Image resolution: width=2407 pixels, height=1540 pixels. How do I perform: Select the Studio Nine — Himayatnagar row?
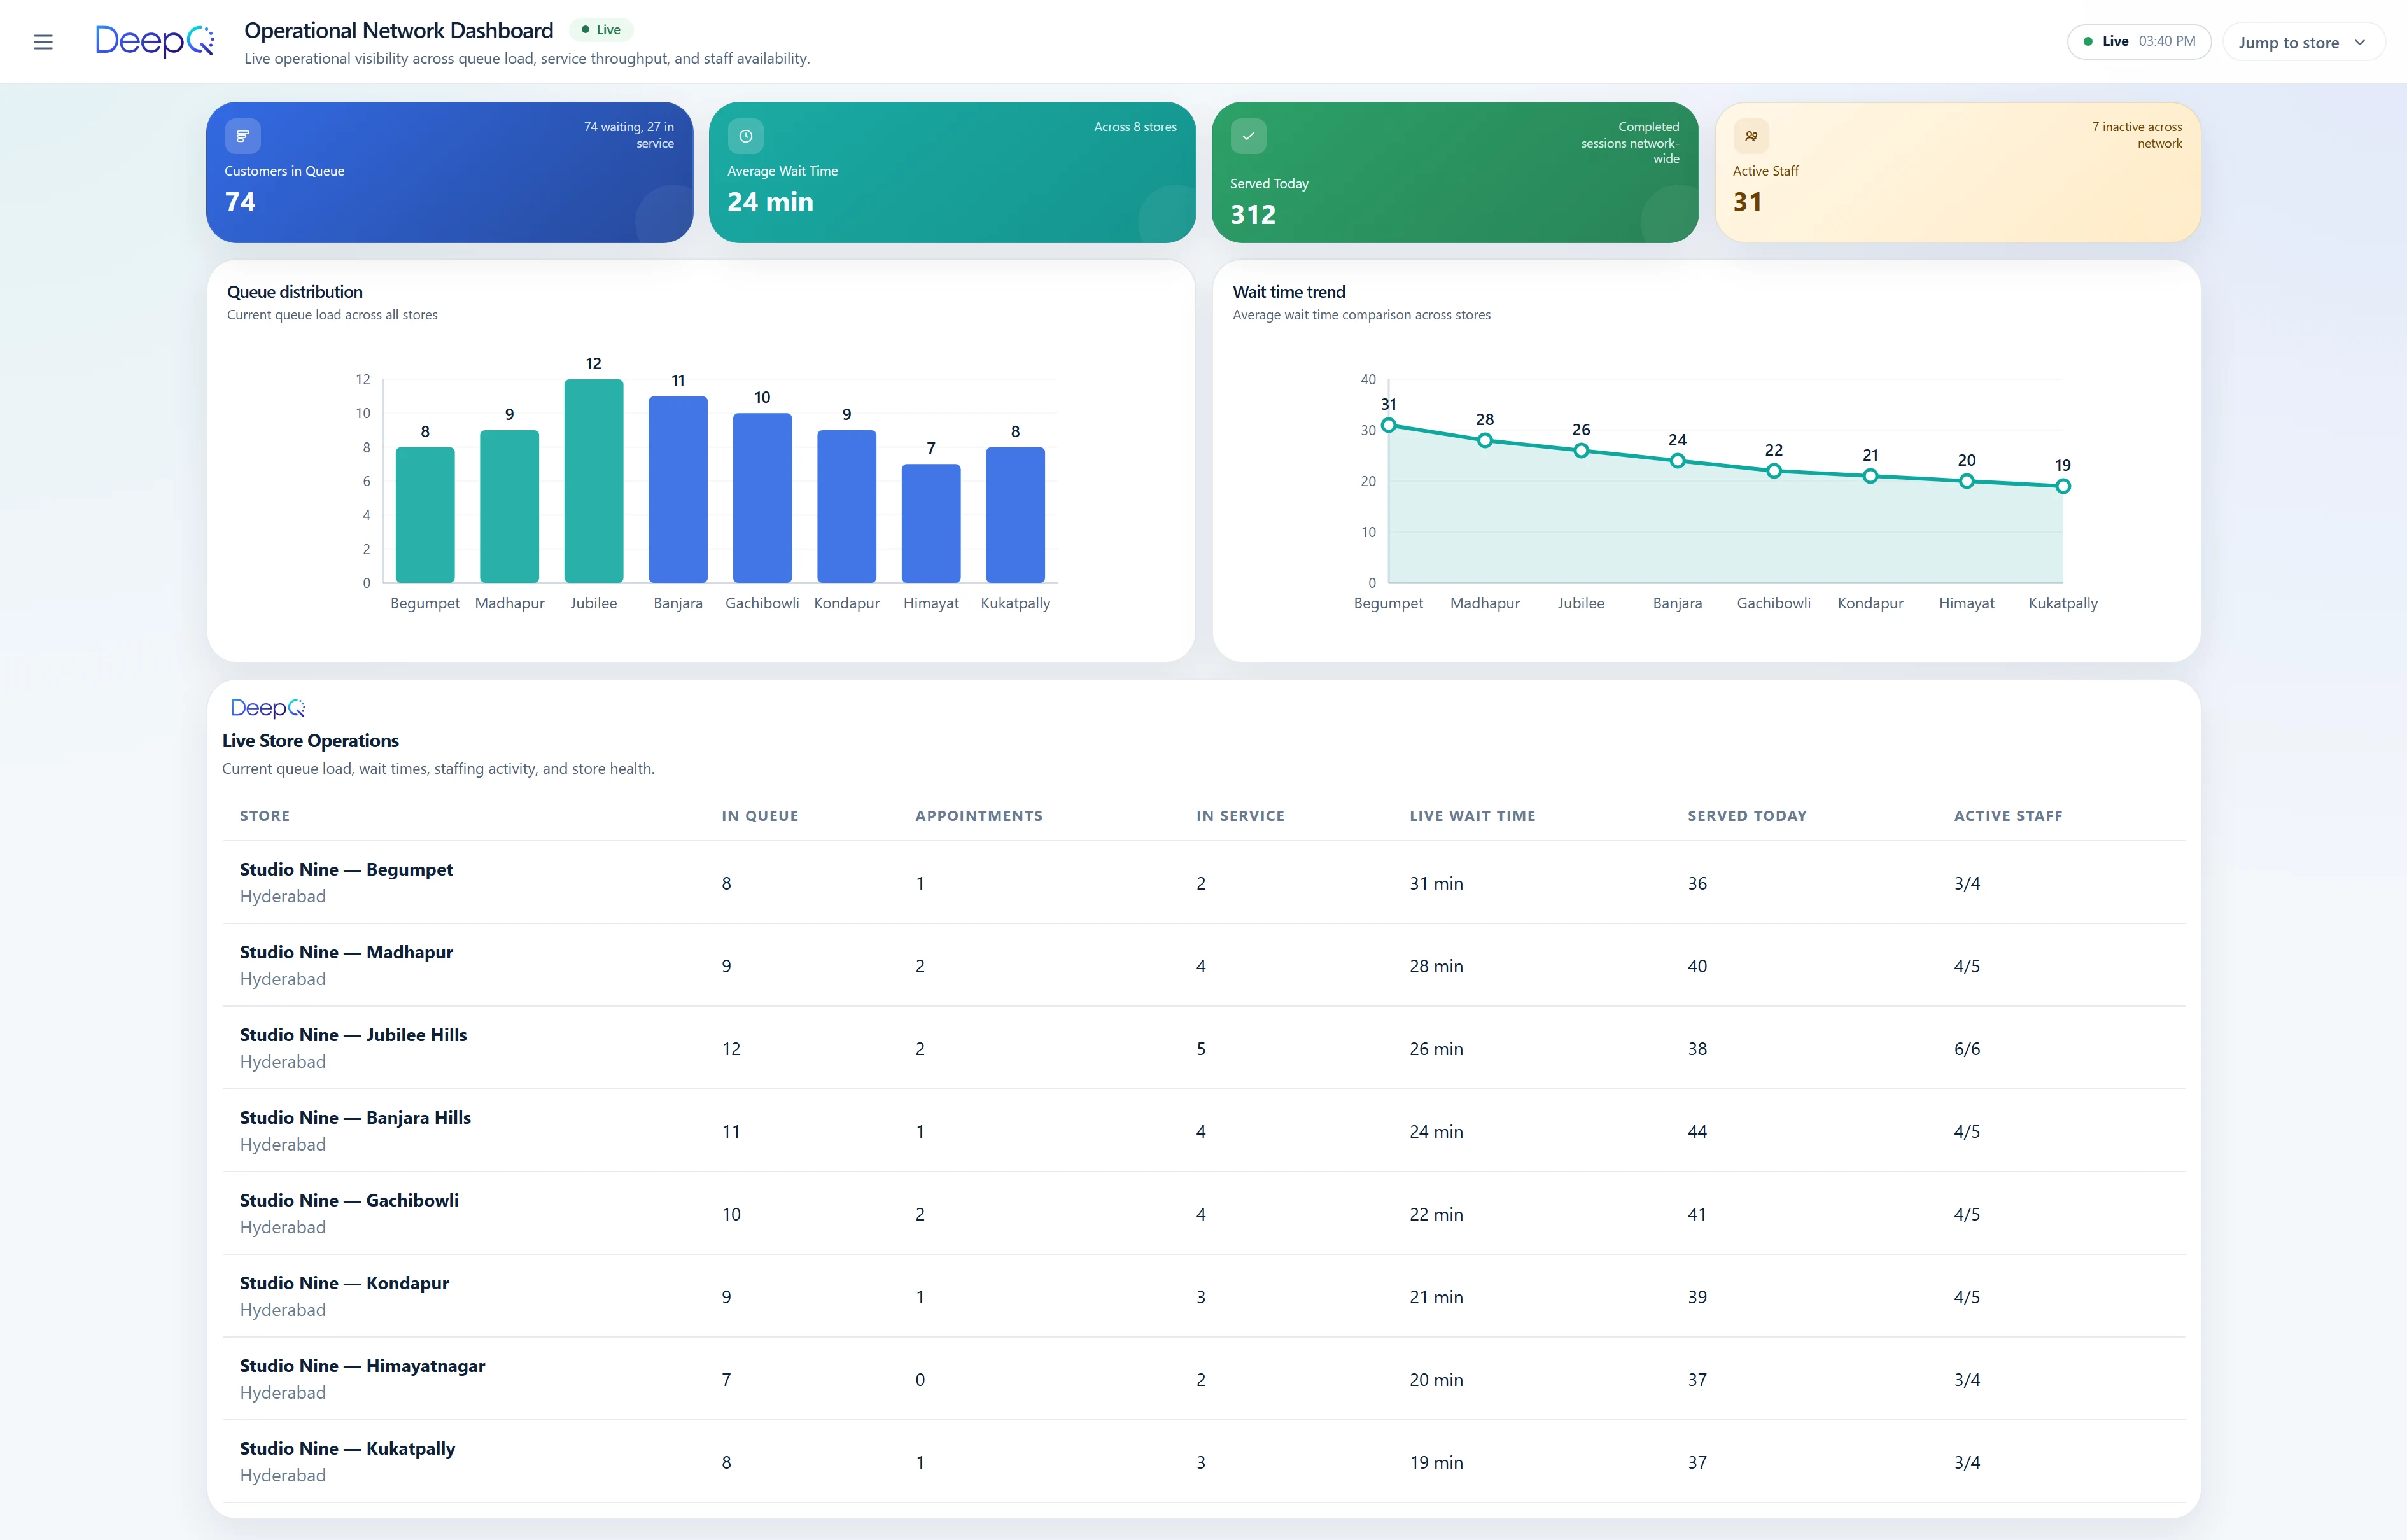(1204, 1379)
